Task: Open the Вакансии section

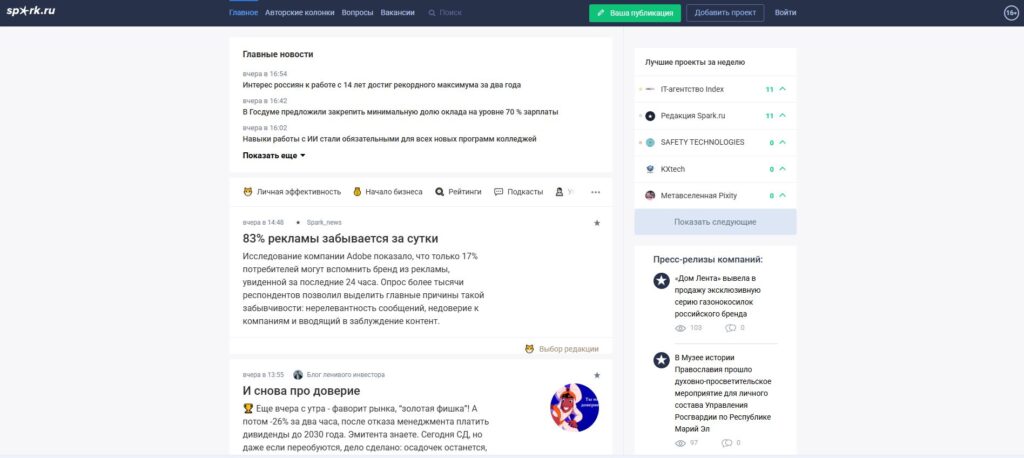Action: [398, 12]
